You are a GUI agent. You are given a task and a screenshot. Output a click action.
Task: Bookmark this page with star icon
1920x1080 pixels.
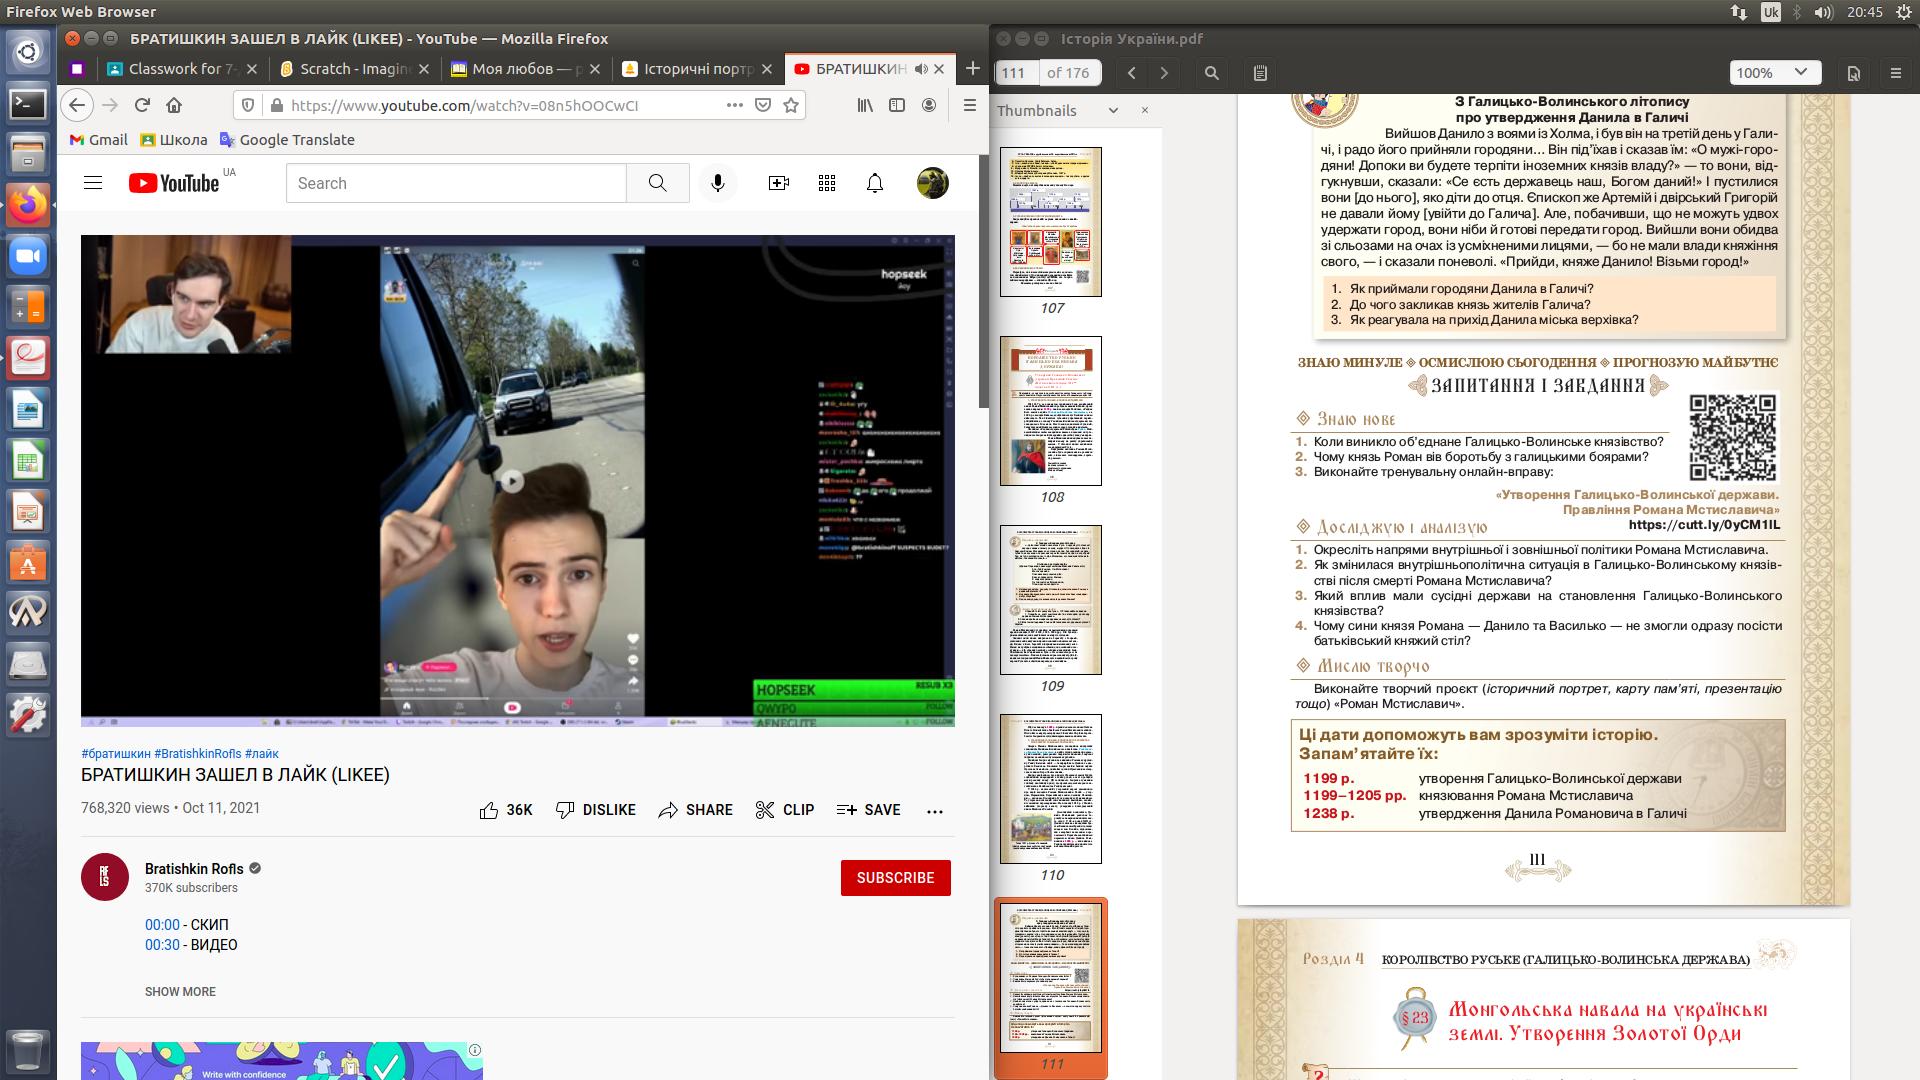point(791,105)
